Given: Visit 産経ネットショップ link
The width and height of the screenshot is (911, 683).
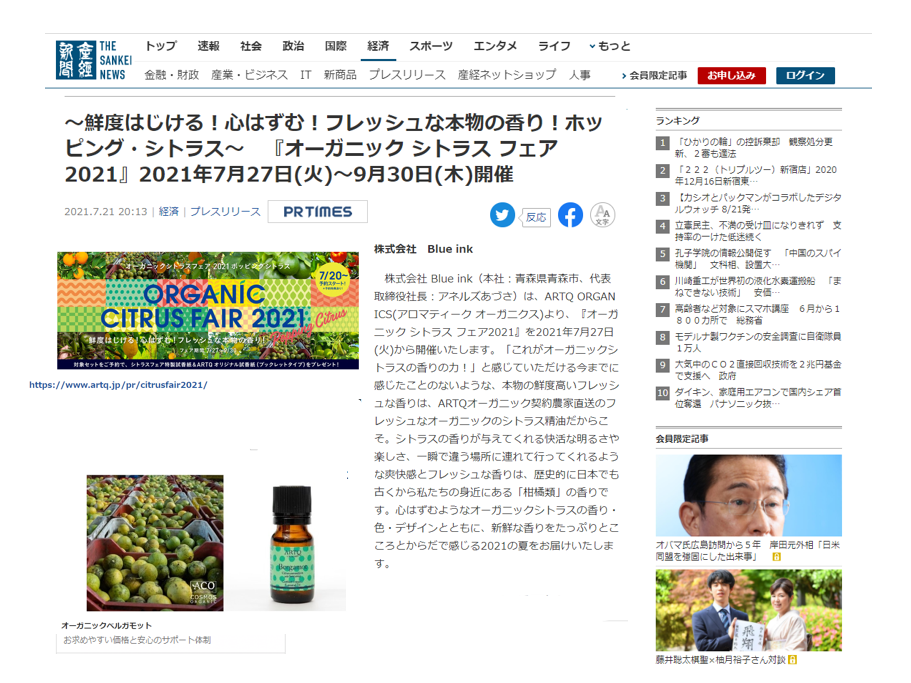Looking at the screenshot, I should click(507, 75).
